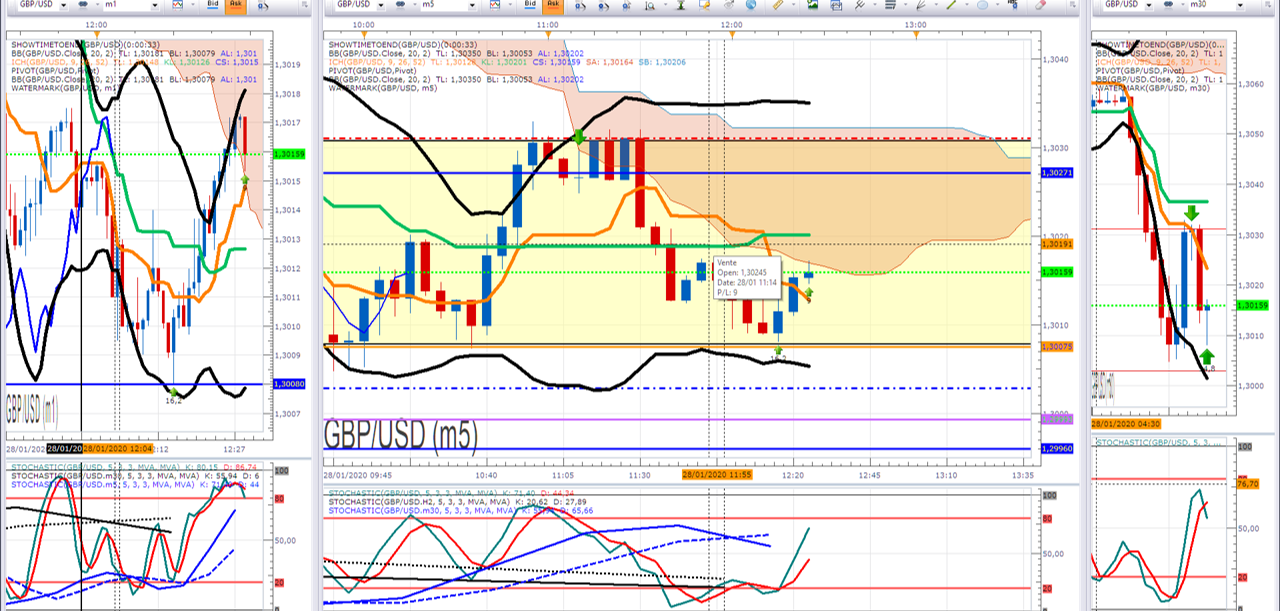The height and width of the screenshot is (611, 1280).
Task: Select the parallel lines drawing tool
Action: pos(860,5)
